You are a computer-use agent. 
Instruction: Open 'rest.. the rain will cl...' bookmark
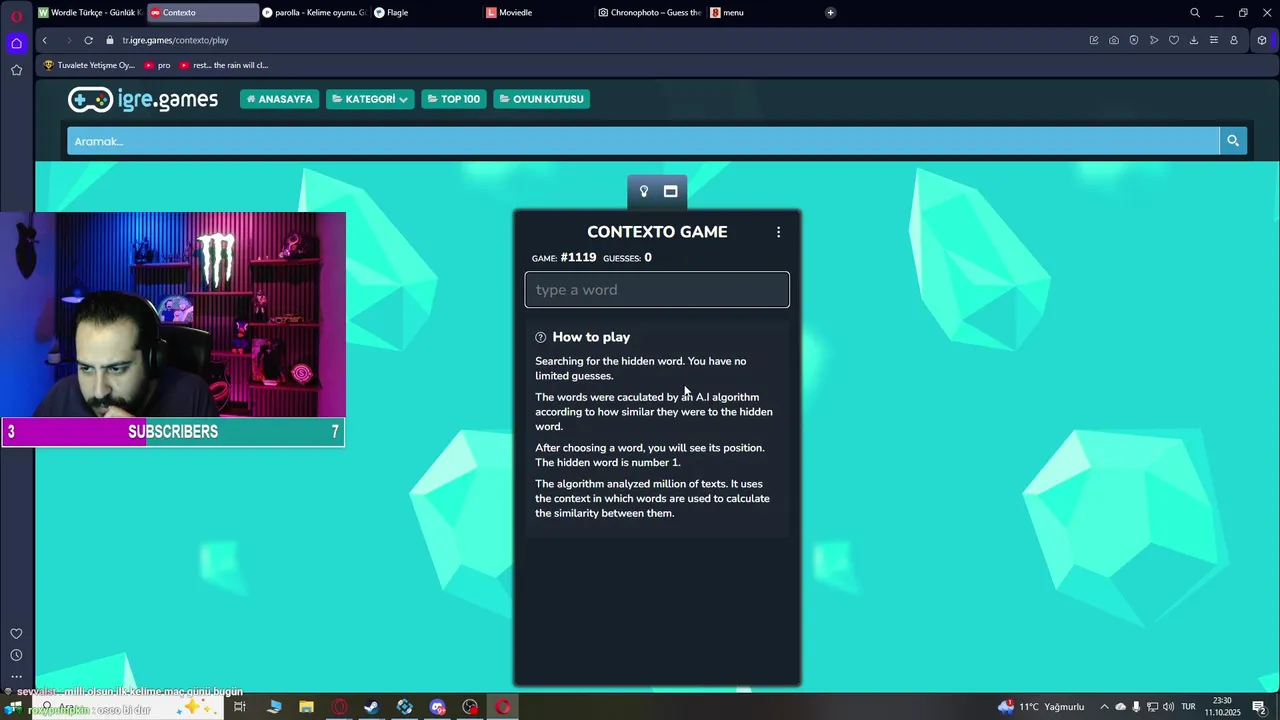coord(224,65)
